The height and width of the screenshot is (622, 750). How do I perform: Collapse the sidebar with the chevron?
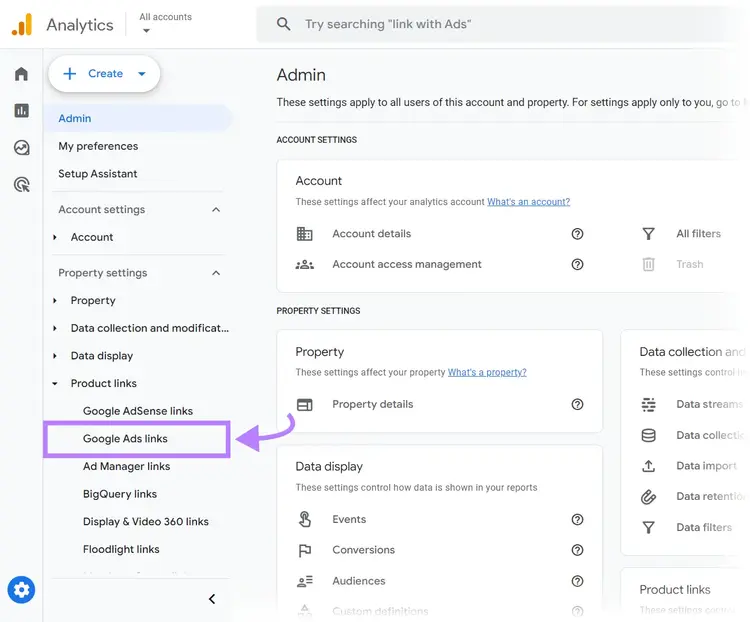click(x=212, y=599)
